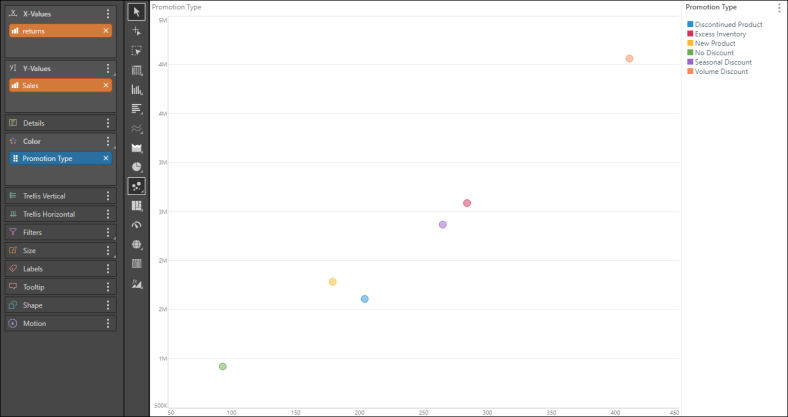Click the green No Discount legend swatch
This screenshot has height=417, width=788.
tap(690, 52)
